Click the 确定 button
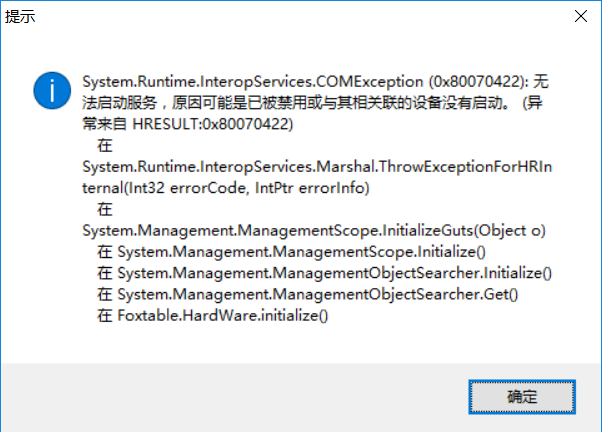The width and height of the screenshot is (602, 432). point(522,397)
